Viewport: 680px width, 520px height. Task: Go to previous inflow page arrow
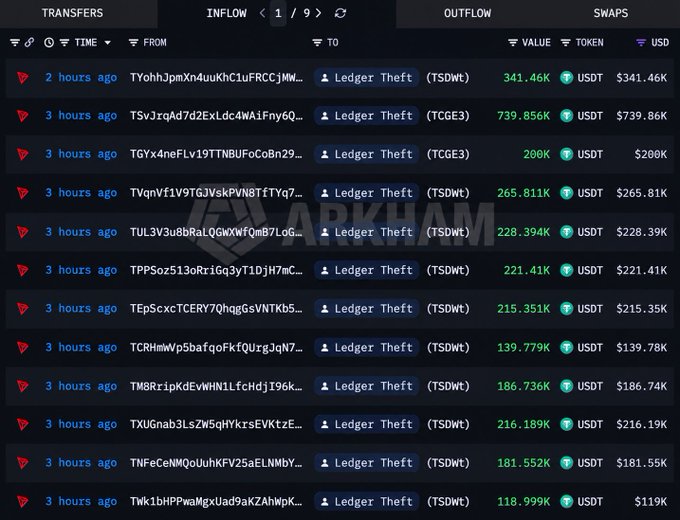pos(262,13)
